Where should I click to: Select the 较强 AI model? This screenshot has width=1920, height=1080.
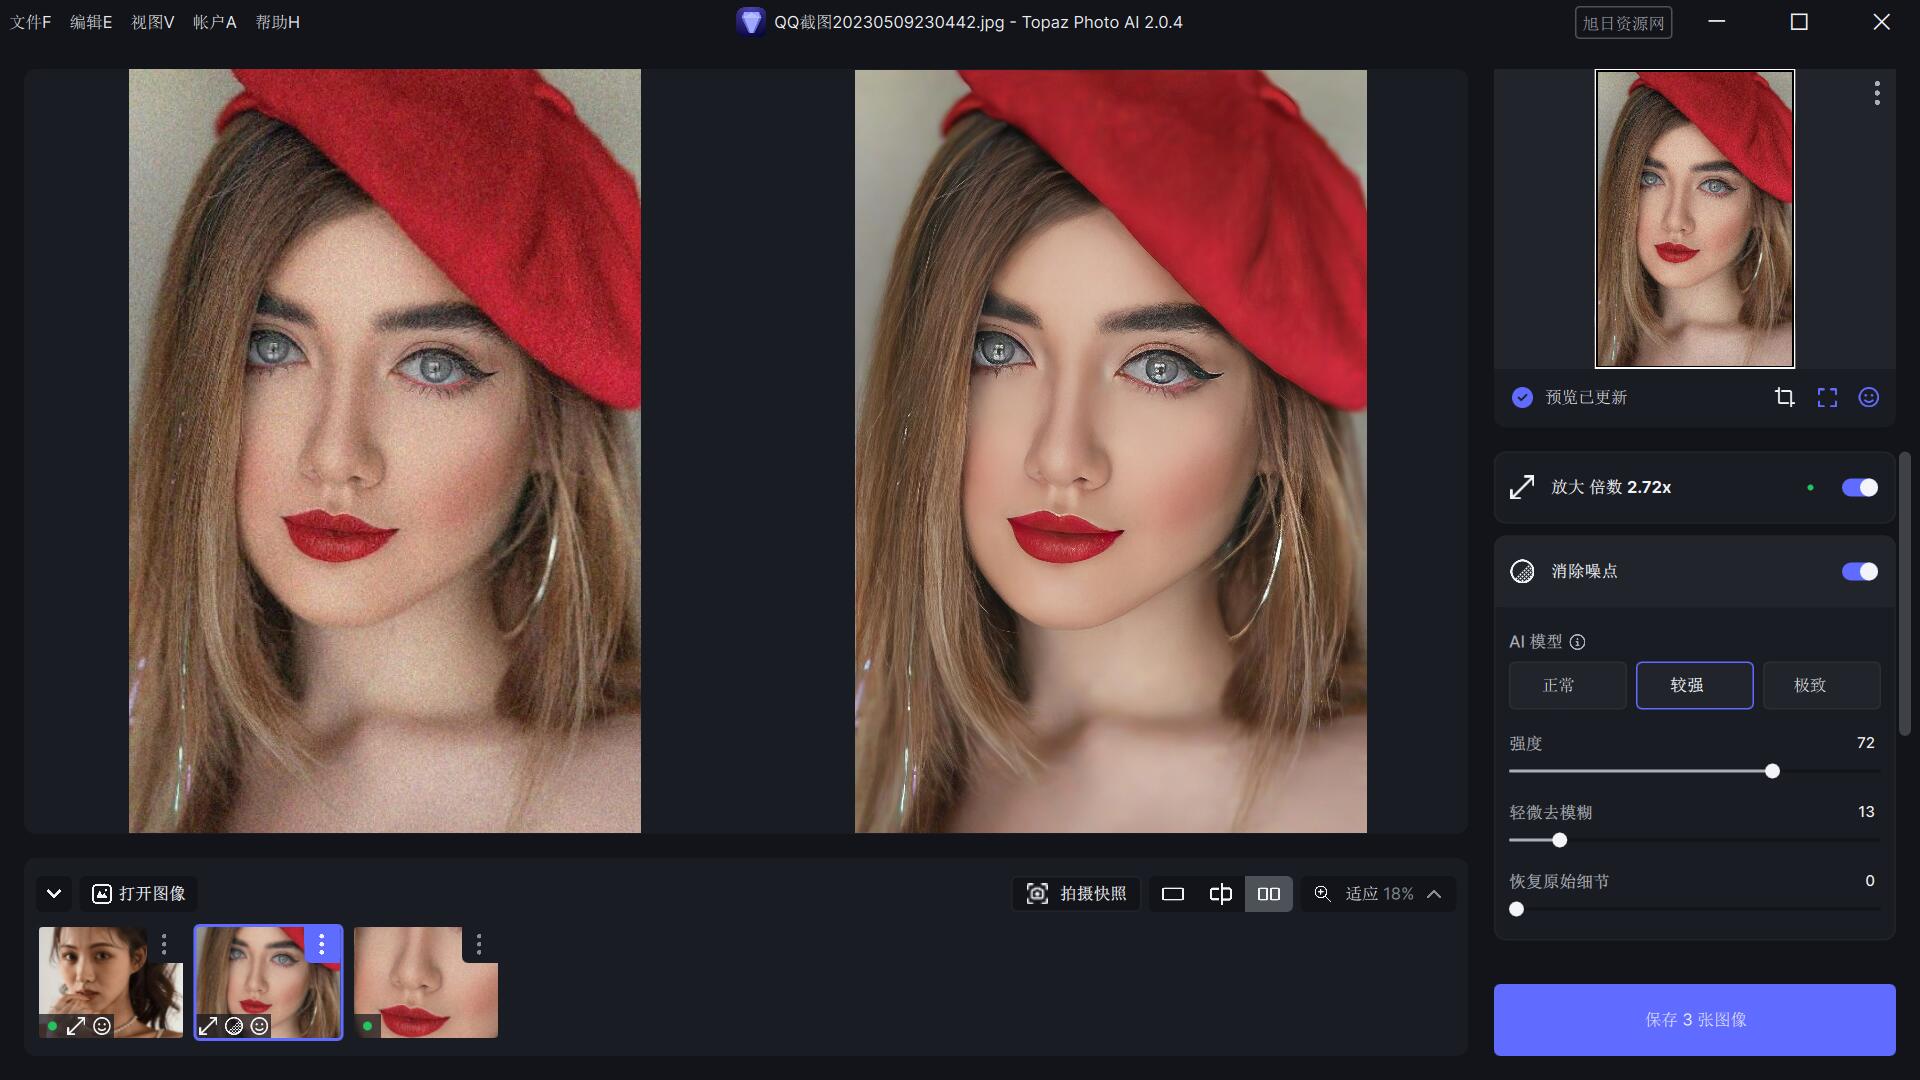pyautogui.click(x=1694, y=685)
